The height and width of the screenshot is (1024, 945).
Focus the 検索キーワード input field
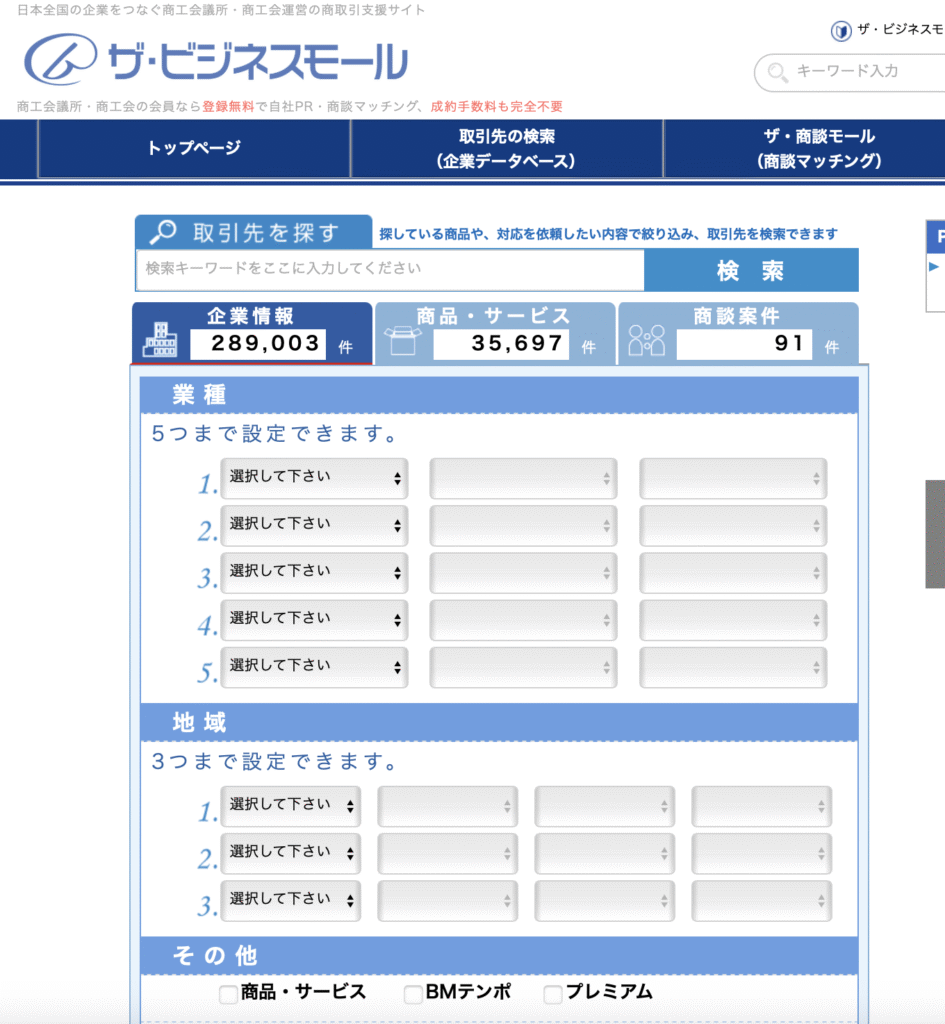[x=390, y=270]
